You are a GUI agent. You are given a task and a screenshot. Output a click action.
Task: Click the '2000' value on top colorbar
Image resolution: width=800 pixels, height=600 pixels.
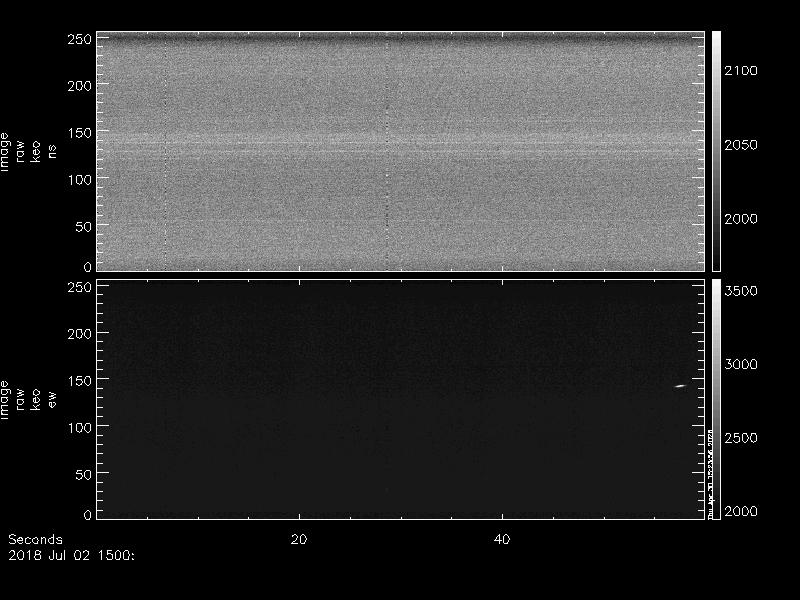[x=741, y=219]
